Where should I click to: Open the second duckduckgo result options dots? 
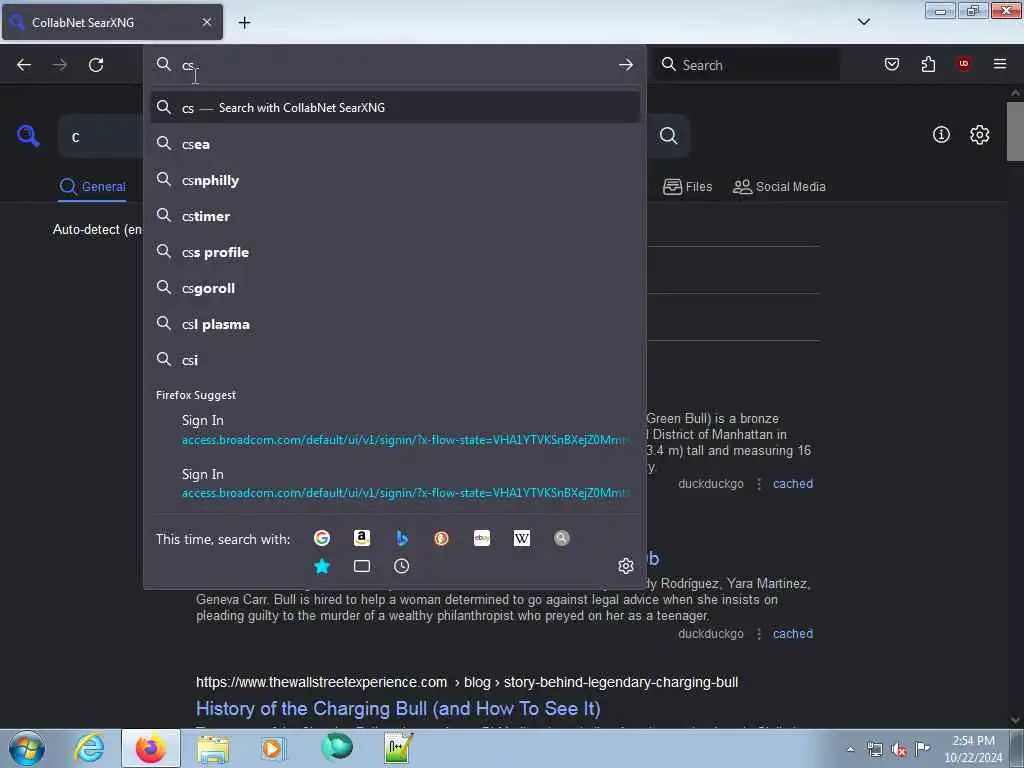[x=758, y=633]
